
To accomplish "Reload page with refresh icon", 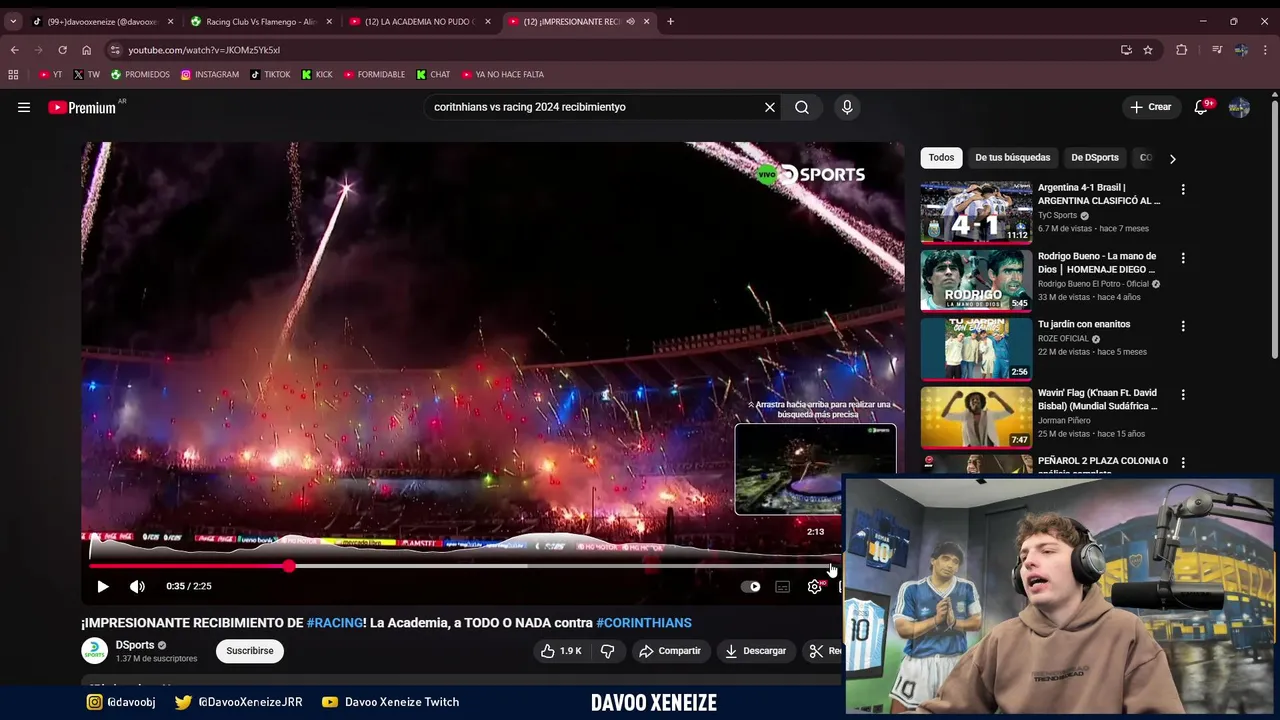I will click(62, 50).
